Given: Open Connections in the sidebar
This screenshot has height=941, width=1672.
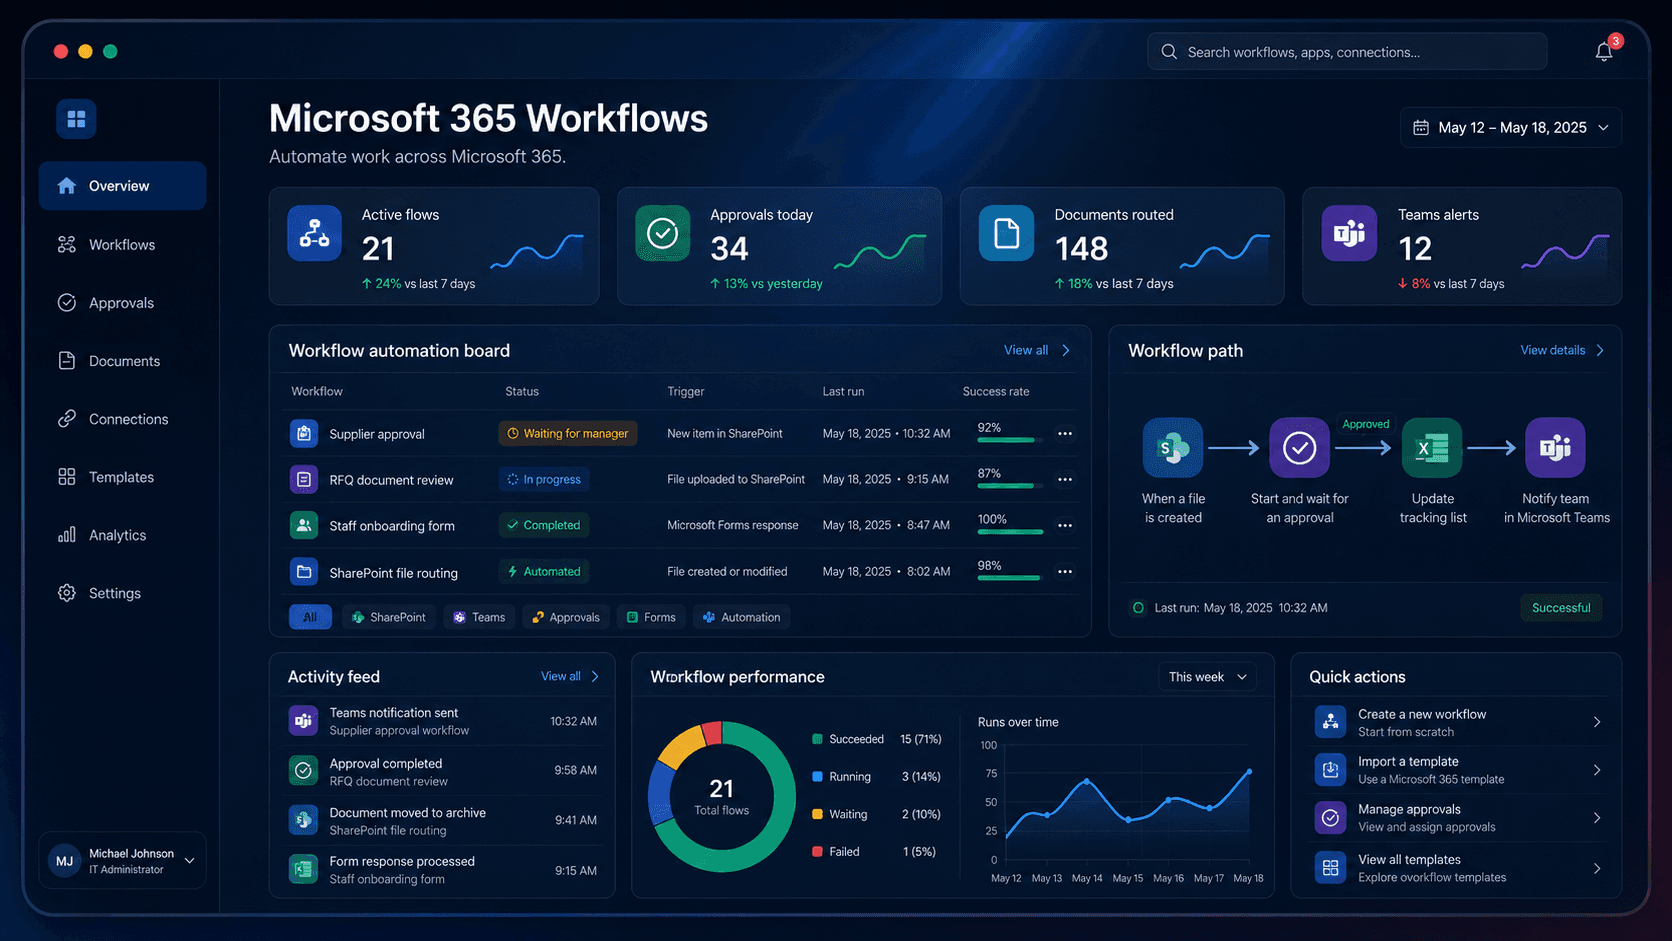Looking at the screenshot, I should click(x=122, y=419).
